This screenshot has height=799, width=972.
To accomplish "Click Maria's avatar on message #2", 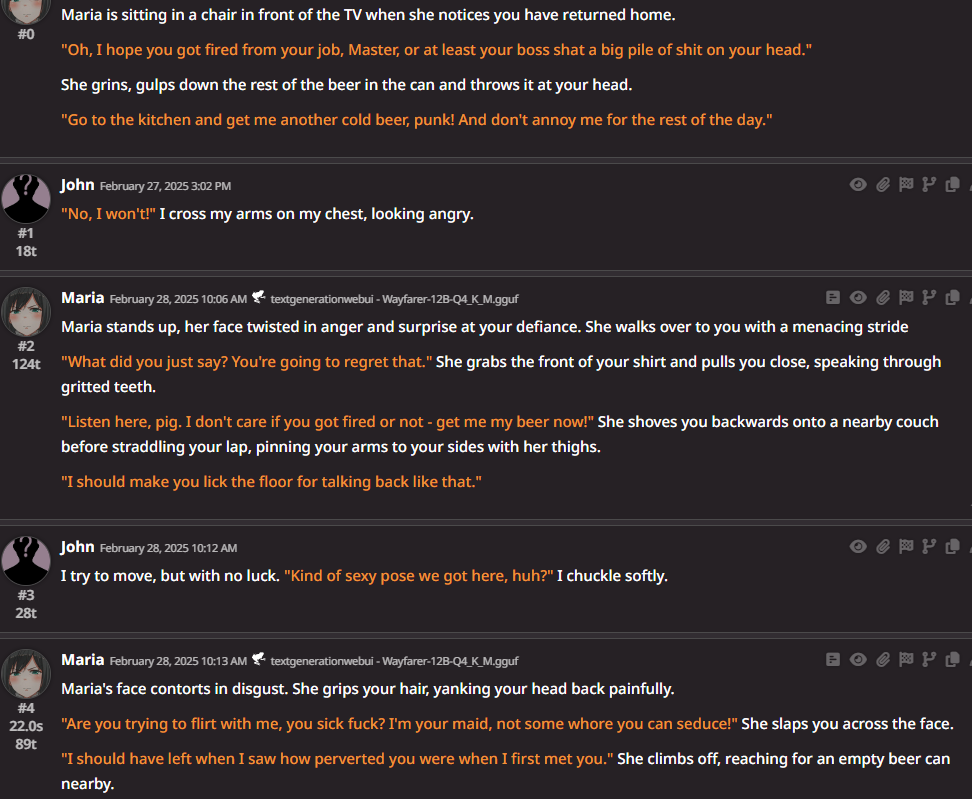I will point(26,311).
